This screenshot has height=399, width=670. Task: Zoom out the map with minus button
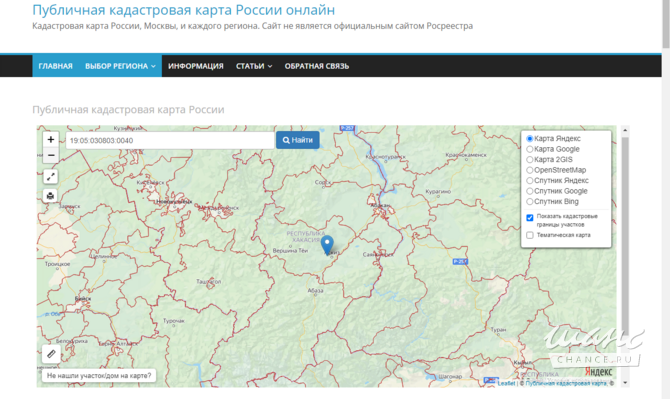point(50,155)
